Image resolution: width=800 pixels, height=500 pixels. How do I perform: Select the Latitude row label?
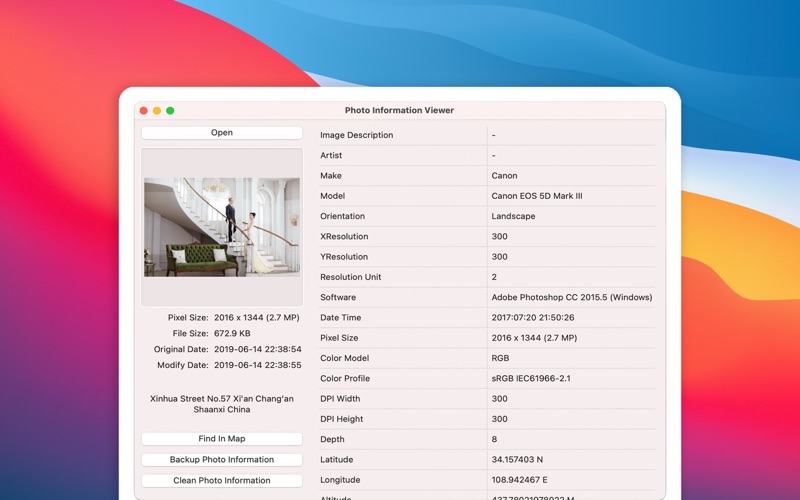click(336, 460)
